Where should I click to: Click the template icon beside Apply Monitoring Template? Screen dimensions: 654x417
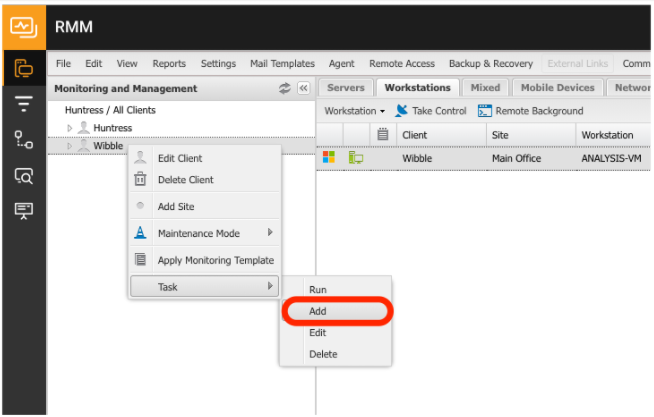[x=140, y=259]
